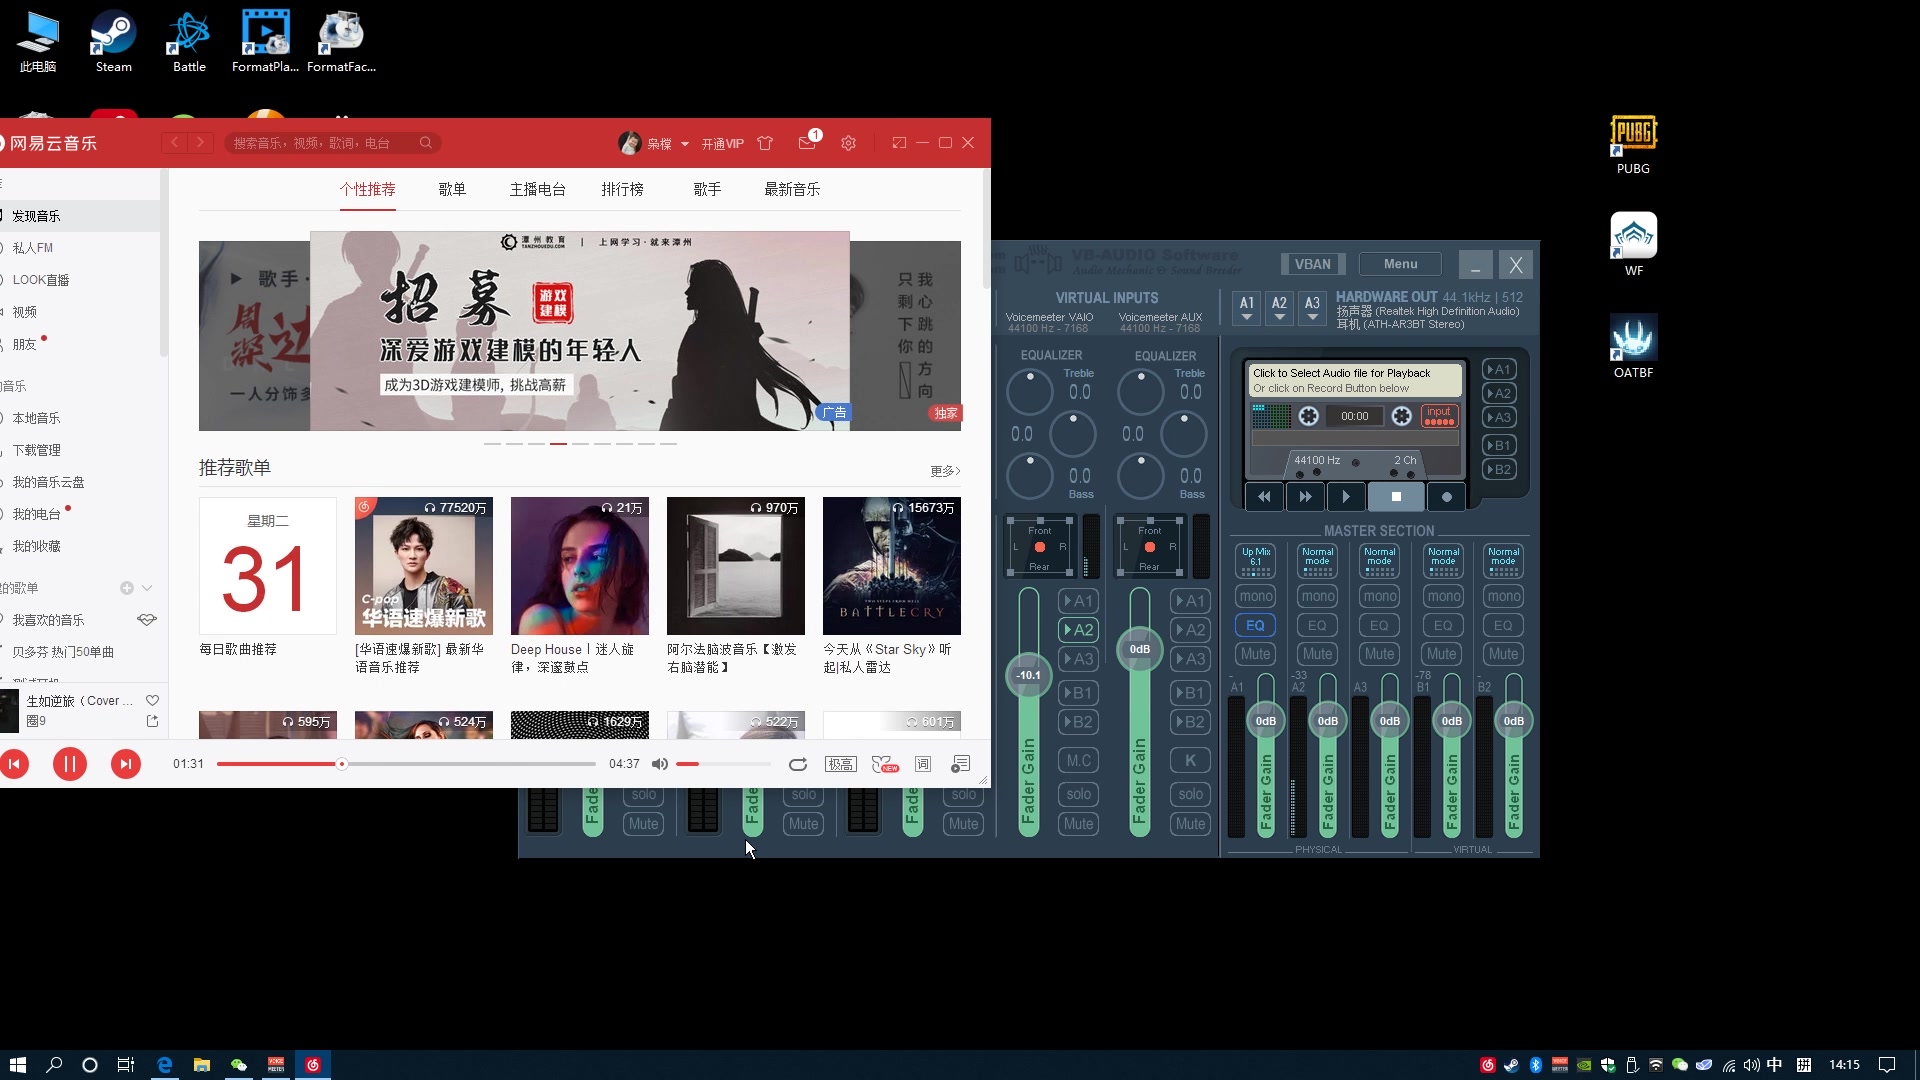Share the current song icon
This screenshot has height=1080, width=1920.
pyautogui.click(x=152, y=720)
